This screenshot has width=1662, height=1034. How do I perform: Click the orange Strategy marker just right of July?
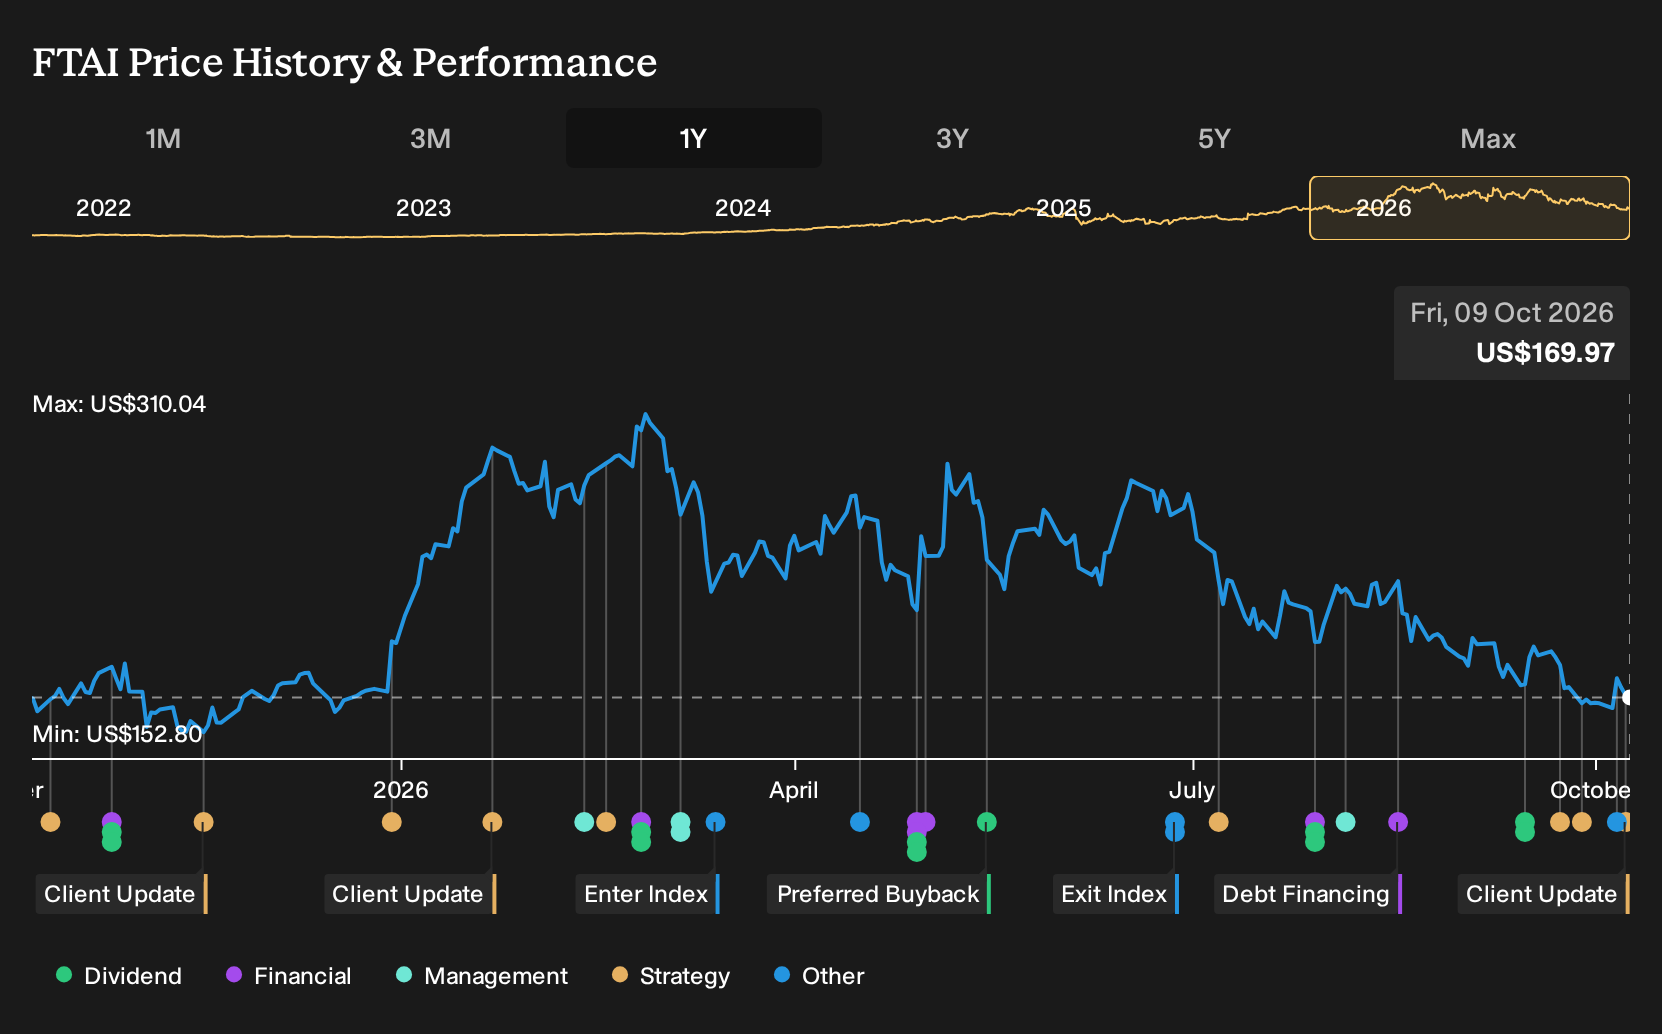click(1219, 822)
